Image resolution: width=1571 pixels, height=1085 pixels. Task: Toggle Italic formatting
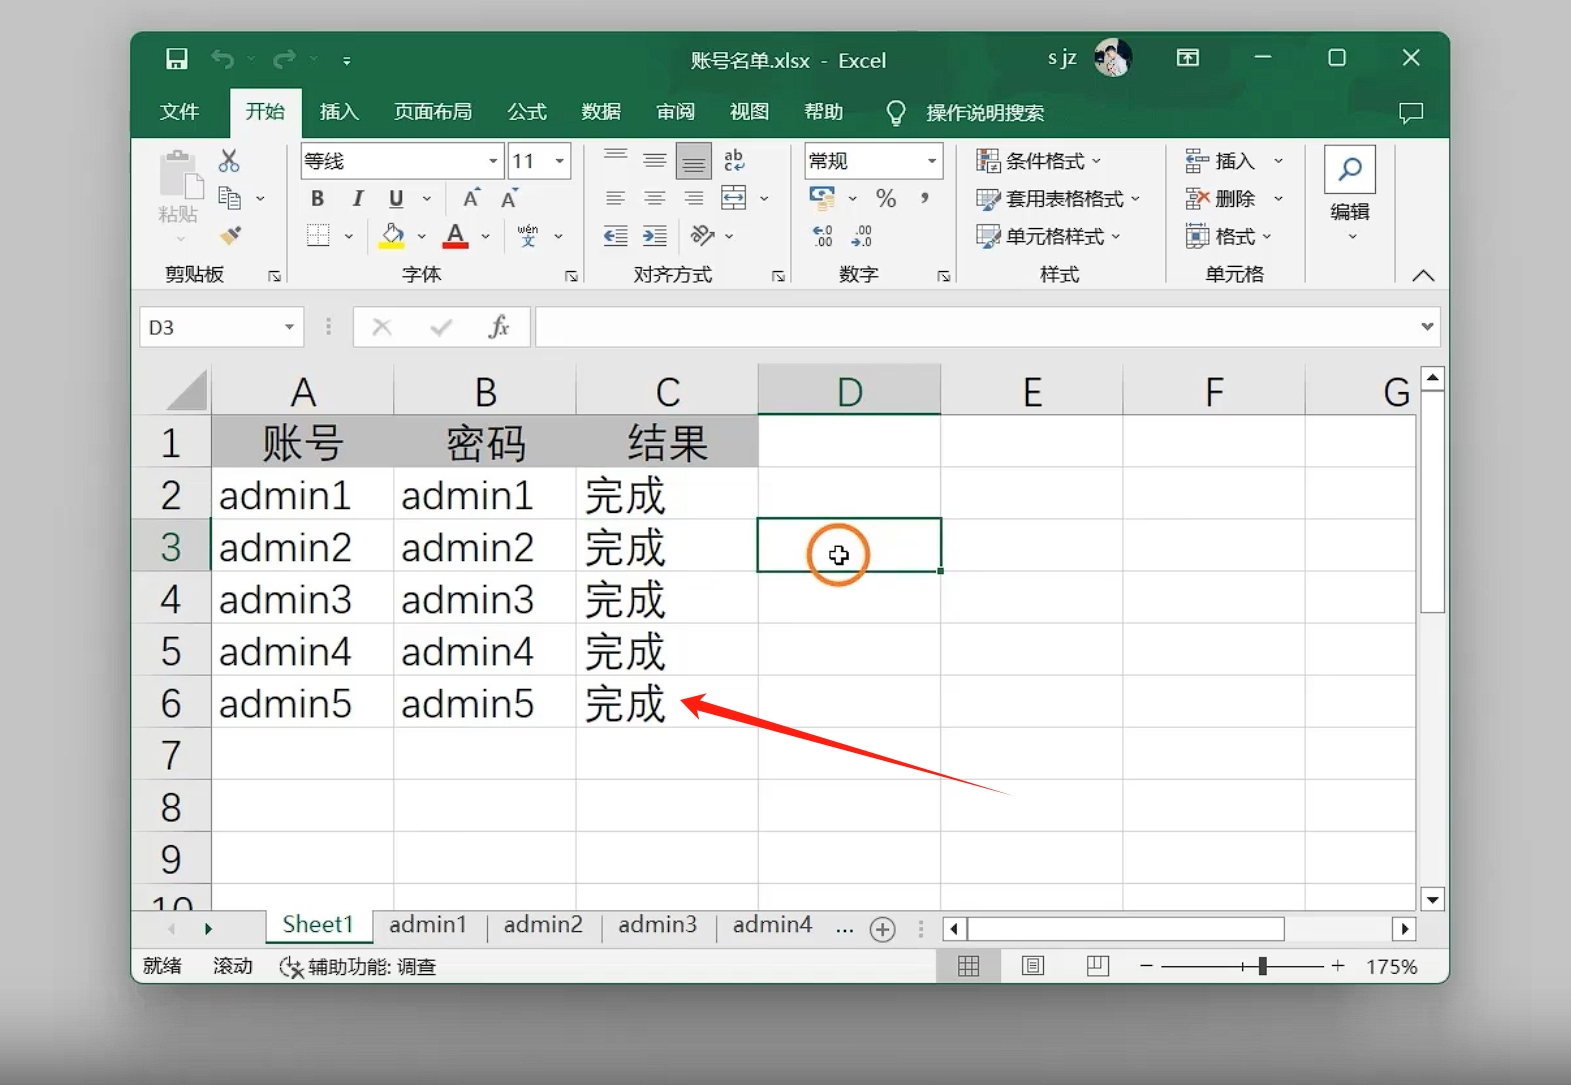coord(357,198)
